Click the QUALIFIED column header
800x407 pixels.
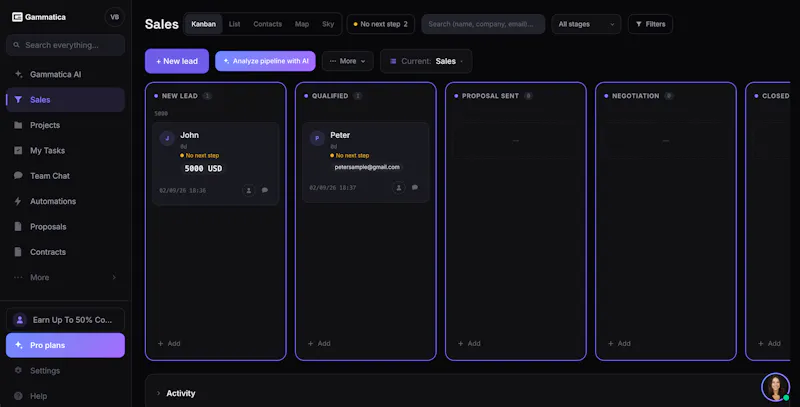coord(330,96)
